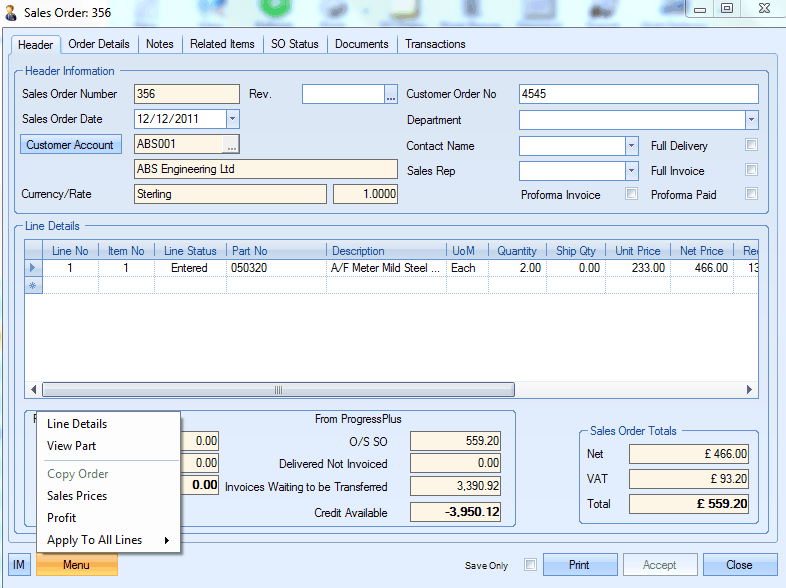The image size is (786, 588).
Task: Click the Rev. browse ellipsis button
Action: point(391,95)
